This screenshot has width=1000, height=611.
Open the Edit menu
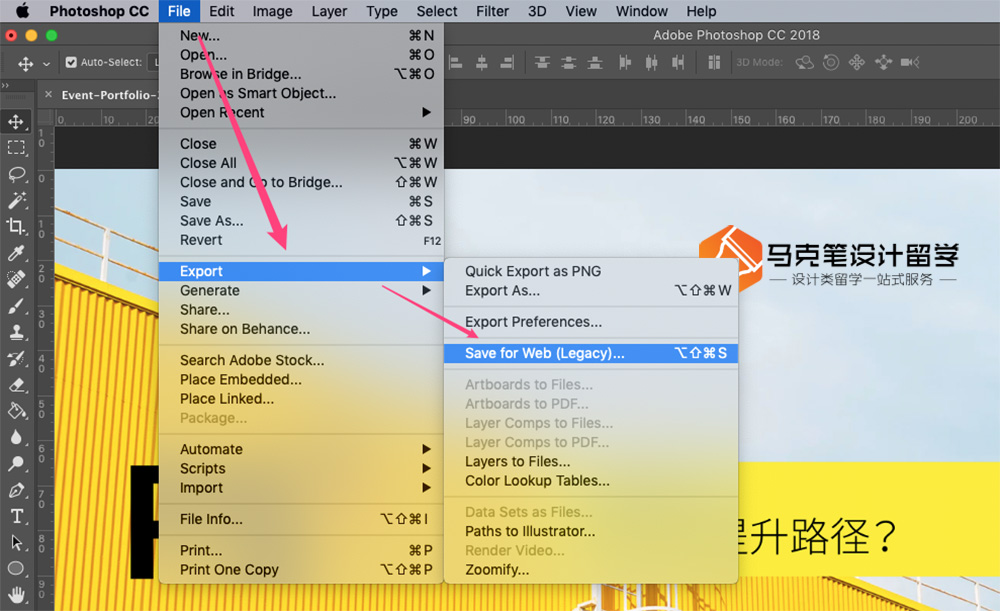[221, 11]
